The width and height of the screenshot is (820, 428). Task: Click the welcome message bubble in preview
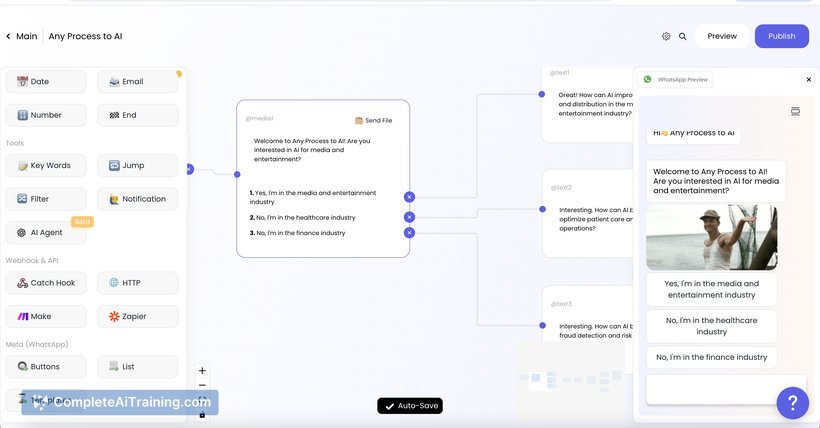click(716, 181)
